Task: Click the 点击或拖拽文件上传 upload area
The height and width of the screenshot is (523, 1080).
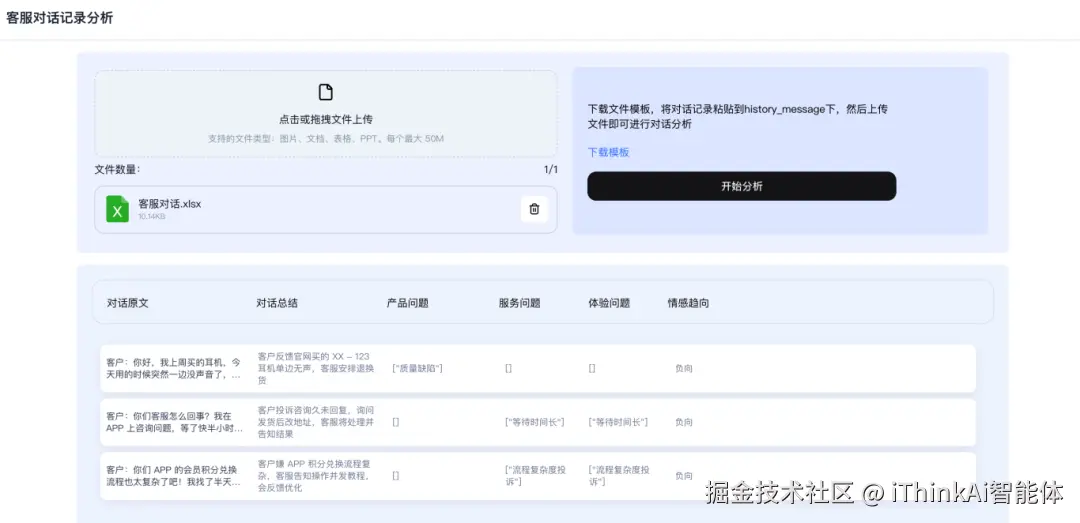Action: (x=326, y=114)
